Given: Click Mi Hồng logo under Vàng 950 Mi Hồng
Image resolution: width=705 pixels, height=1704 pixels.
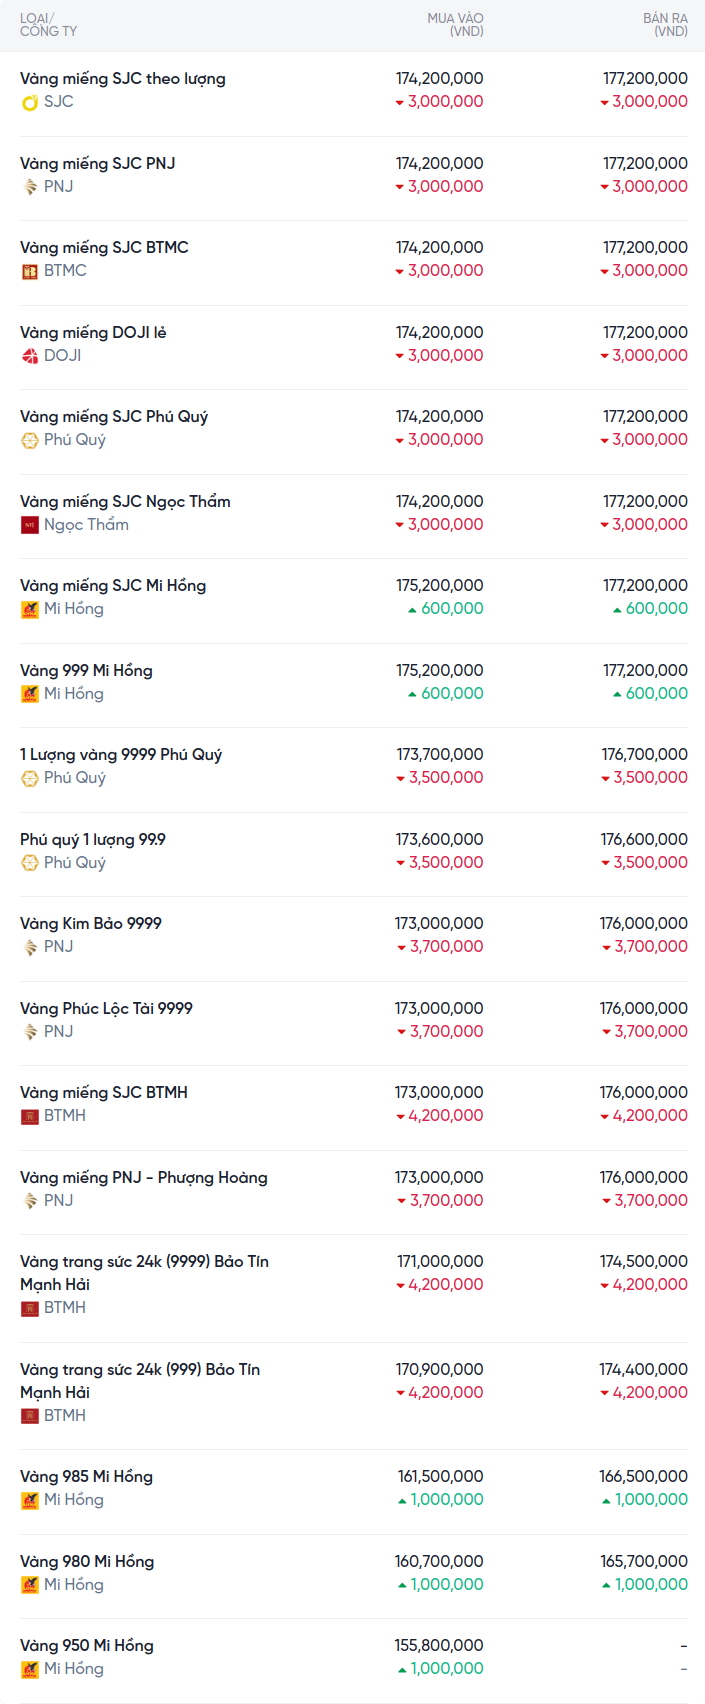Looking at the screenshot, I should tap(30, 1669).
